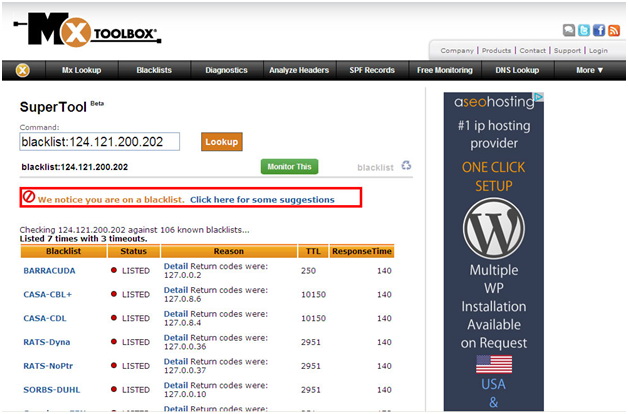628x414 pixels.
Task: Click the MxToolbox logo
Action: tap(87, 29)
